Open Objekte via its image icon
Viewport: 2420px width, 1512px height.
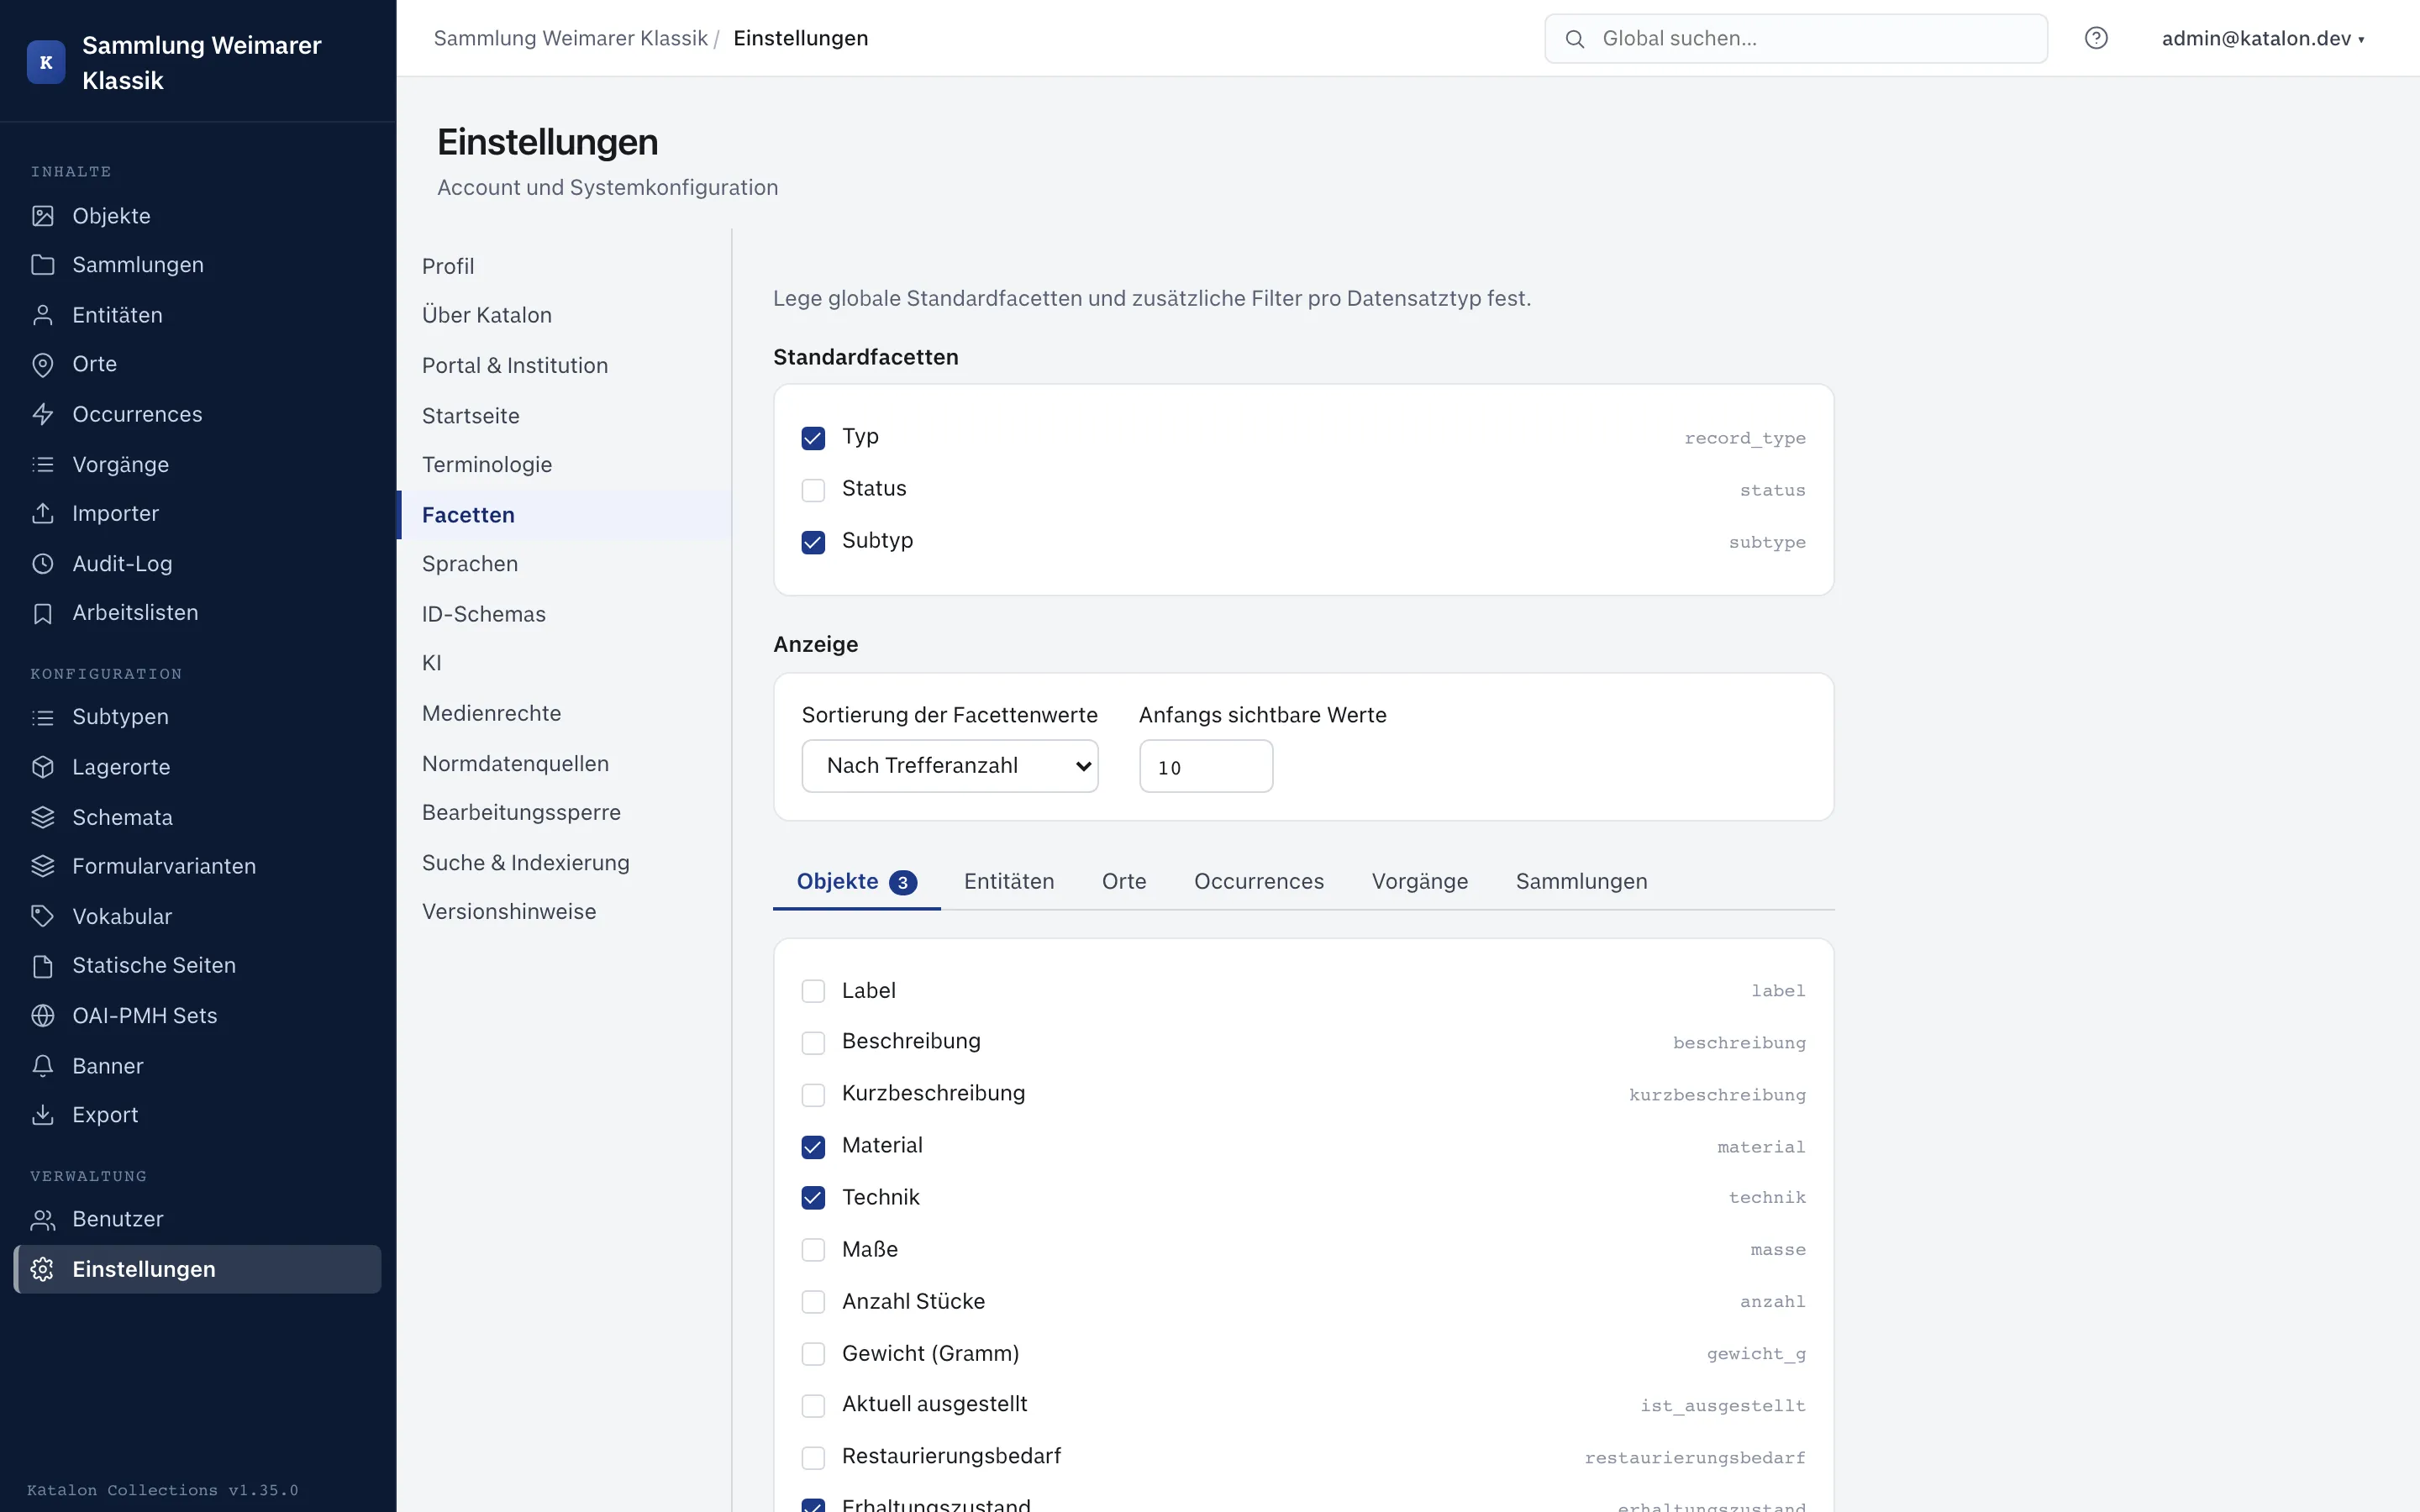click(x=43, y=216)
